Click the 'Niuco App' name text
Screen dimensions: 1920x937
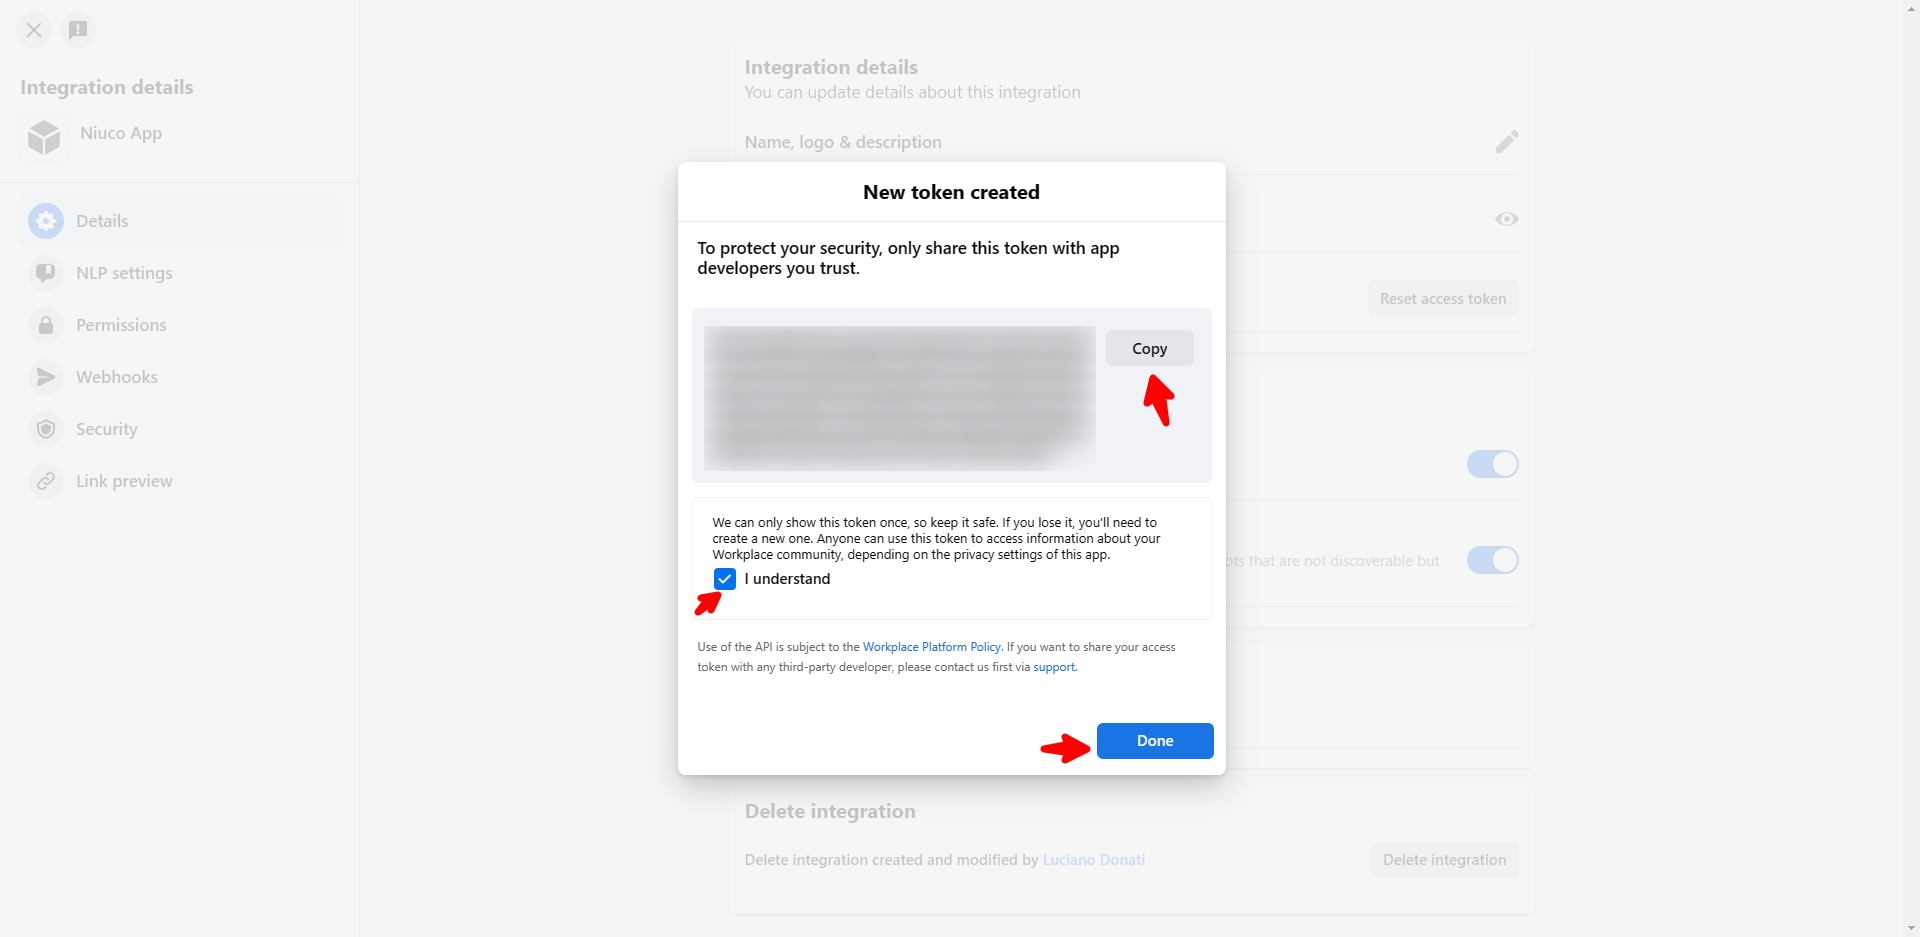click(121, 133)
